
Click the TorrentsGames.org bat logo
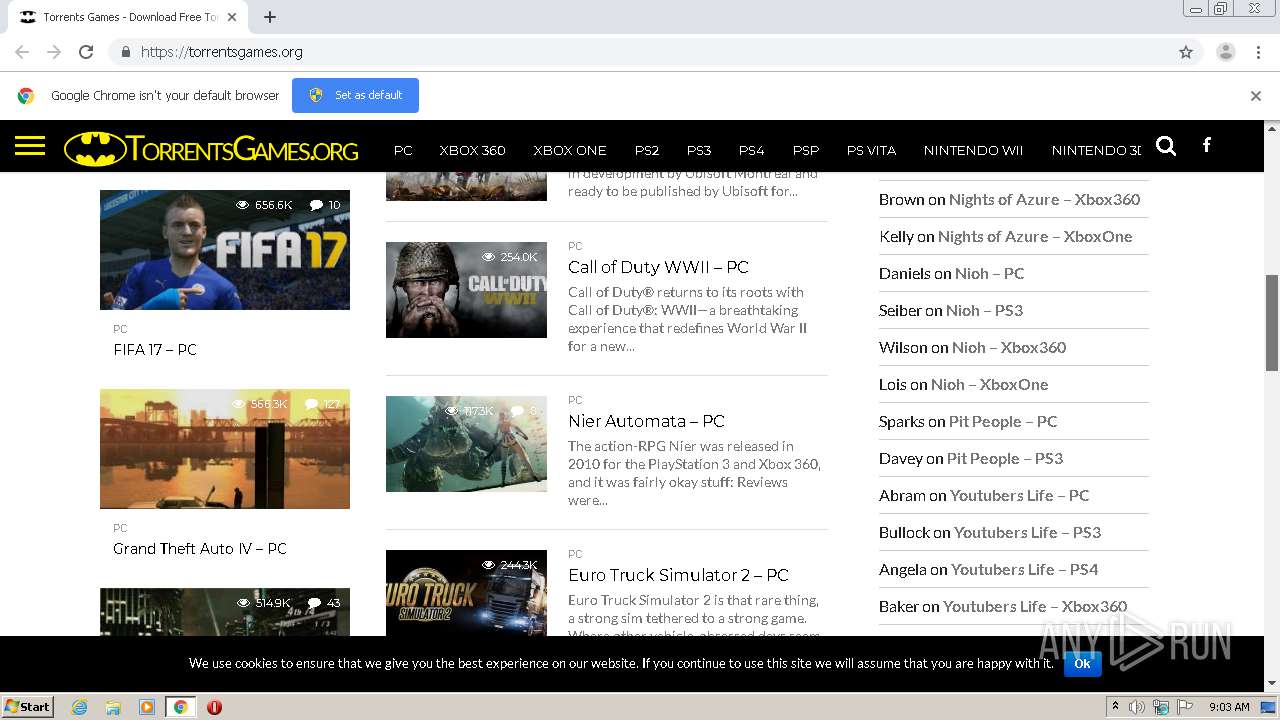pos(211,149)
